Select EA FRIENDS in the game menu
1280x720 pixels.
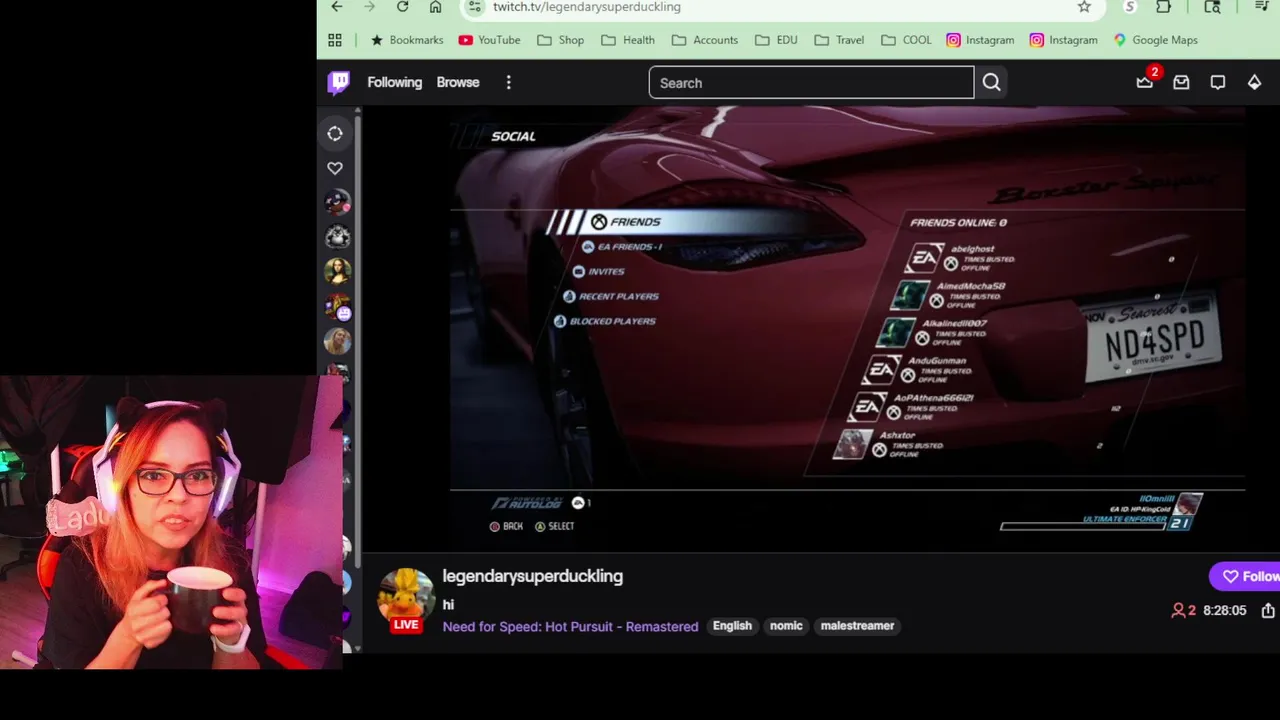click(622, 246)
